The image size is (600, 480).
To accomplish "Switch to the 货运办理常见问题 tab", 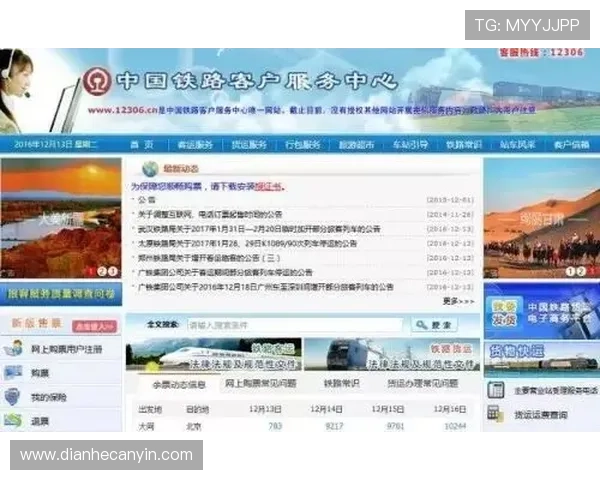I will click(423, 383).
